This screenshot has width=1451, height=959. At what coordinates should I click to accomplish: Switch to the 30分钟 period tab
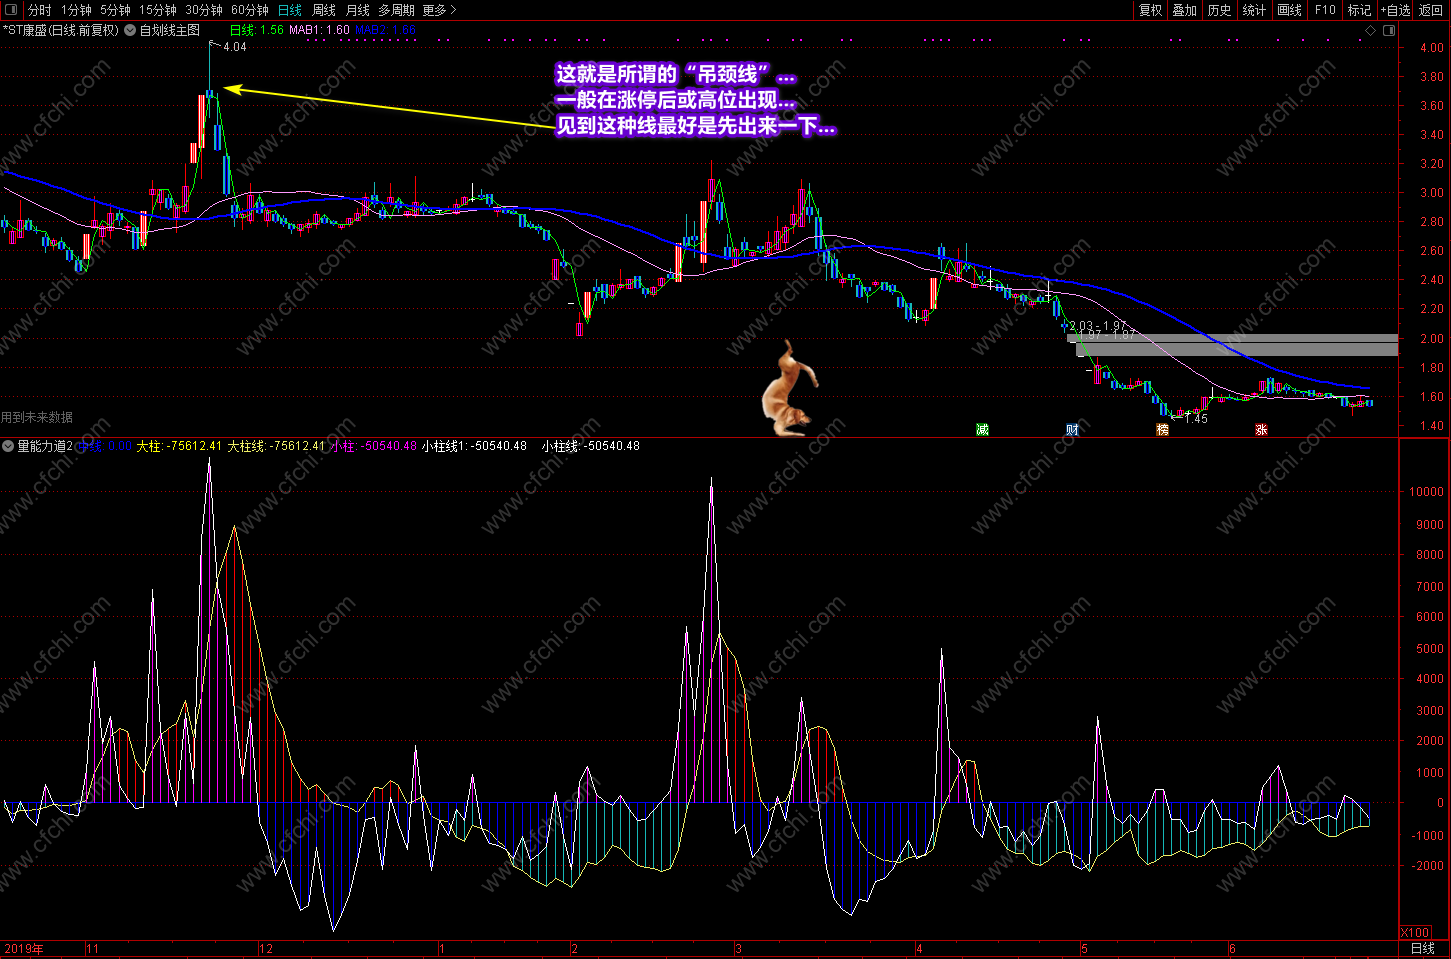point(204,10)
